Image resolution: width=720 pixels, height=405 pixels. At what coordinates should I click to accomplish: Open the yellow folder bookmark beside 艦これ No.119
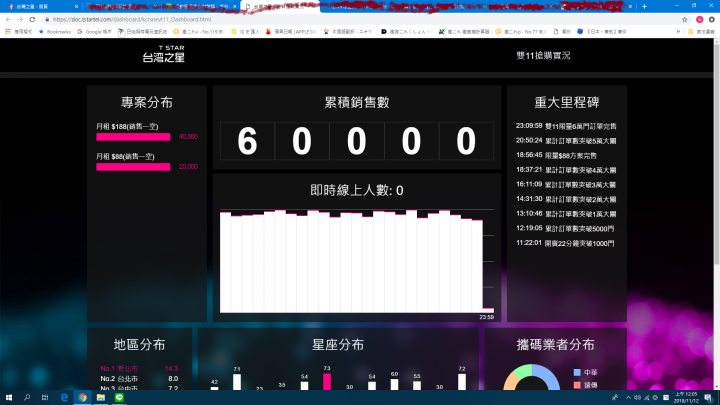[x=245, y=32]
